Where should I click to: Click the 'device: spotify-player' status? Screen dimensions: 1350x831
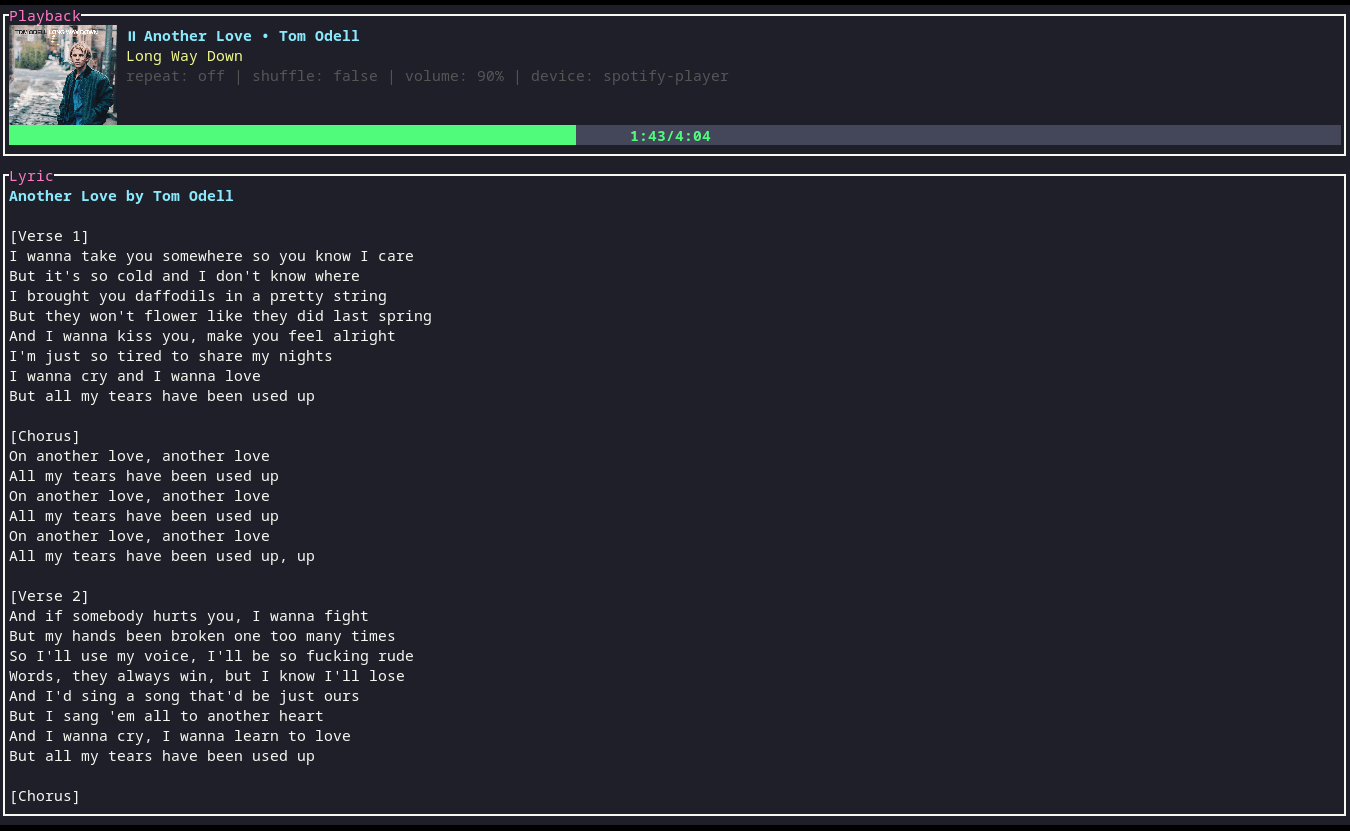coord(630,76)
